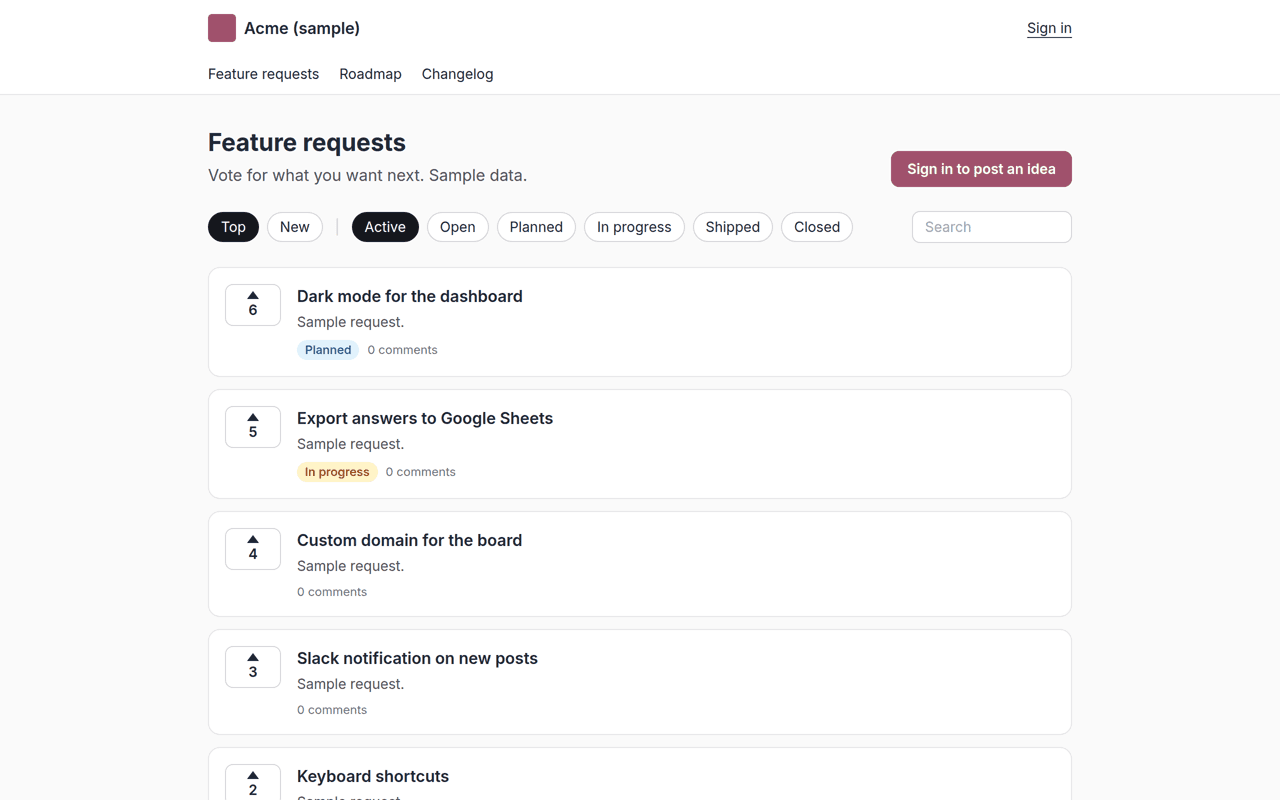Click In progress badge on Export answers
This screenshot has height=800, width=1280.
(x=337, y=472)
